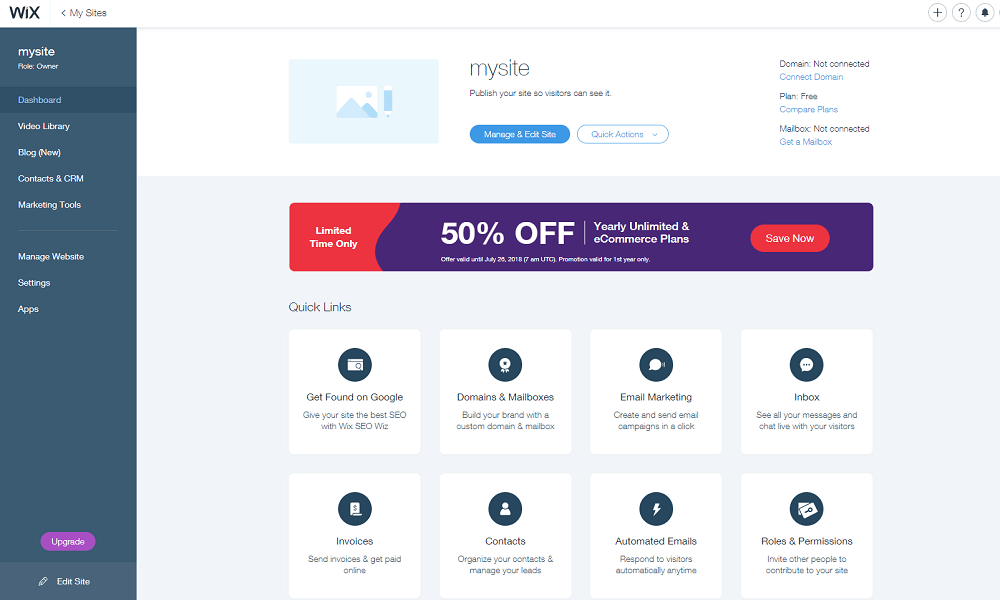Click the 'Offer valid until July 26, 2018' fine print
This screenshot has width=1000, height=600.
(545, 260)
